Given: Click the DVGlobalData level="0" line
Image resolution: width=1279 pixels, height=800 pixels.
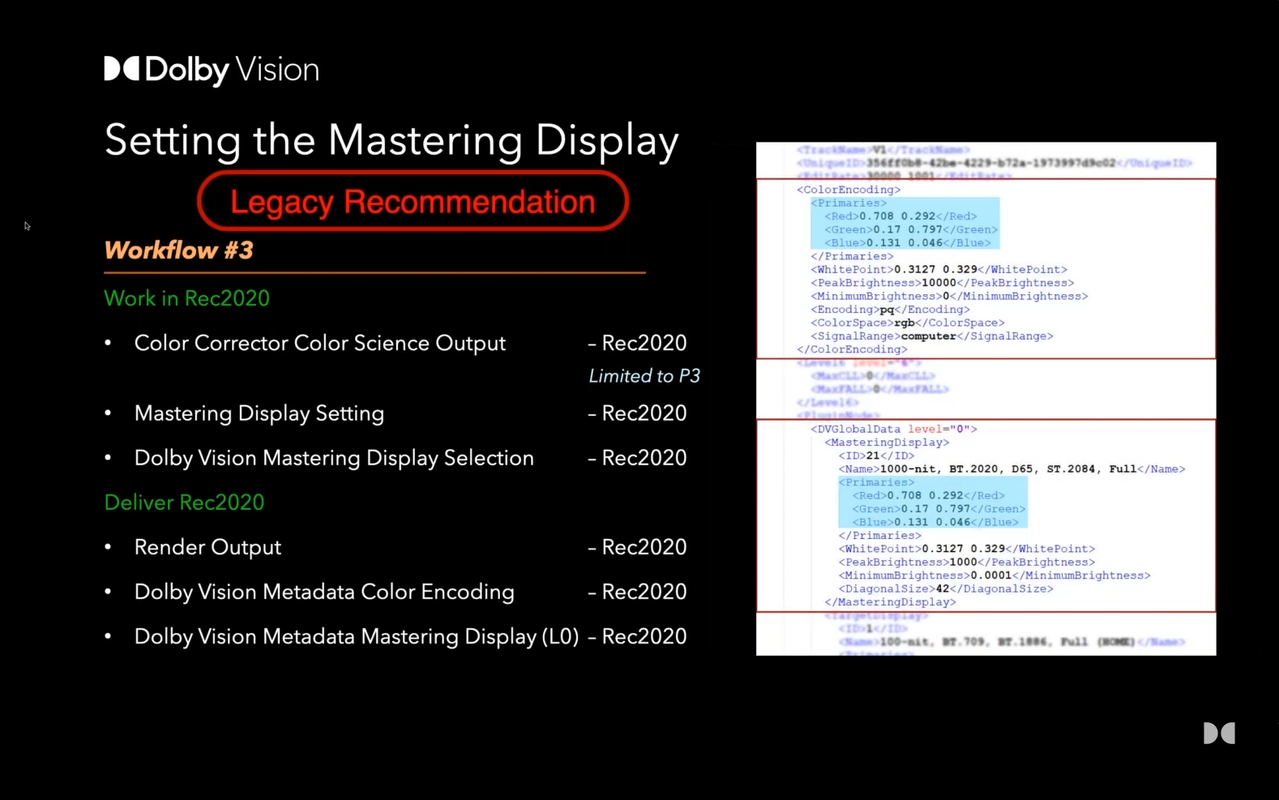Looking at the screenshot, I should click(x=894, y=429).
